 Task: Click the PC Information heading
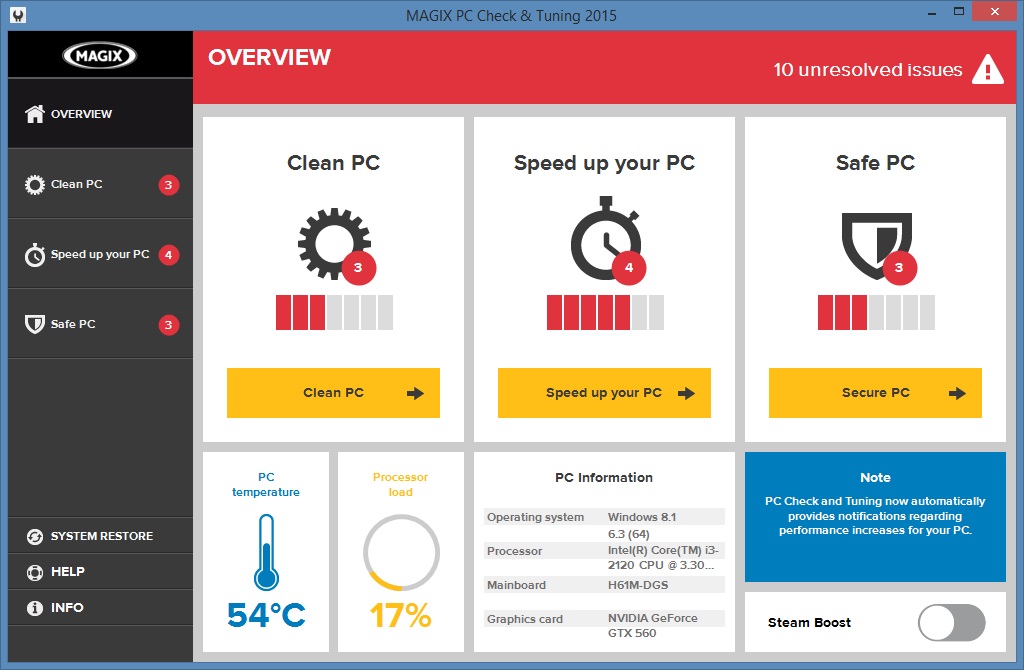click(604, 477)
